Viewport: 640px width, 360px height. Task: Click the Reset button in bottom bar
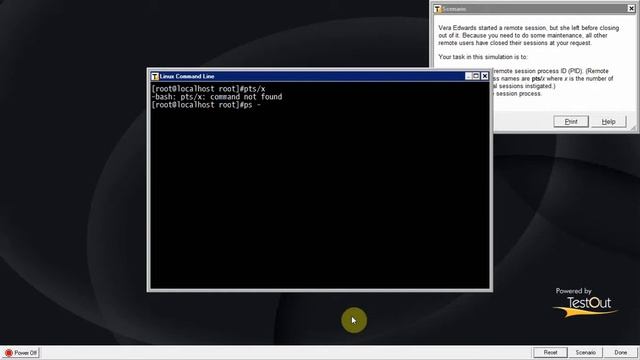tap(550, 352)
